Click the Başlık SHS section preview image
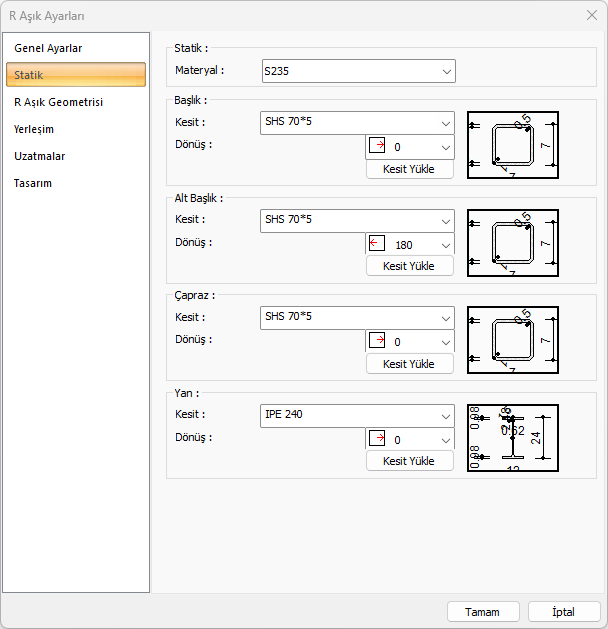This screenshot has width=608, height=629. (x=512, y=145)
